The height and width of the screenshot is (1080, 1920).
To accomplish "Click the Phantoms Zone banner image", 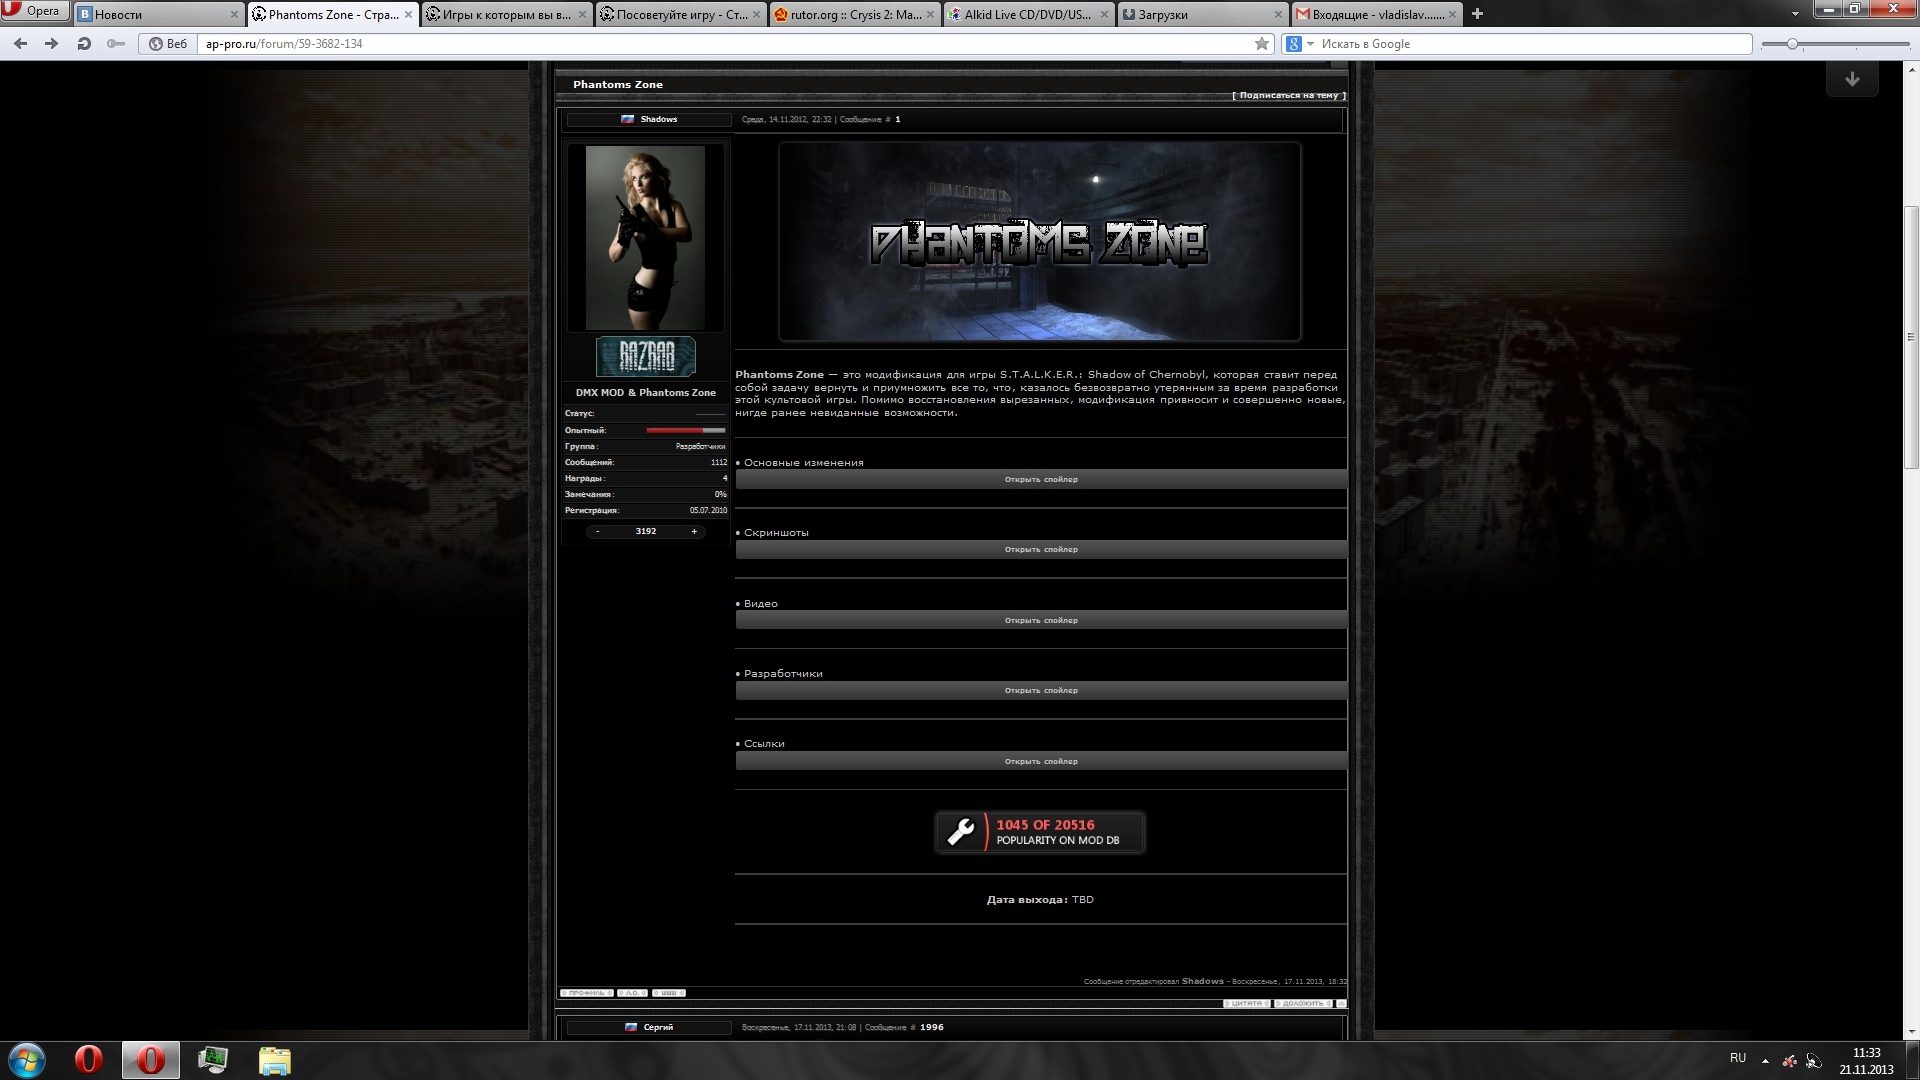I will 1040,241.
